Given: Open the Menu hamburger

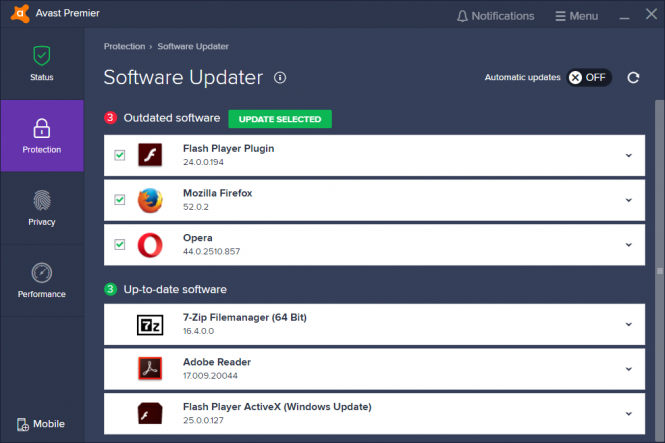Looking at the screenshot, I should click(x=576, y=16).
